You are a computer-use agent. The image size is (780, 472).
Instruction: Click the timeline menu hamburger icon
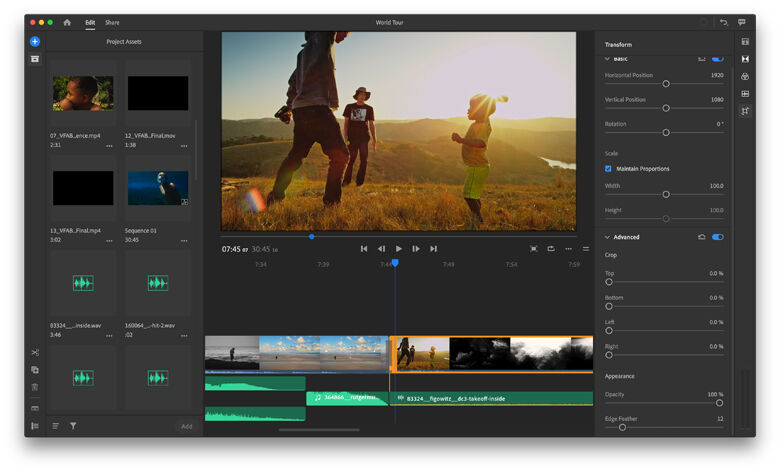[585, 249]
